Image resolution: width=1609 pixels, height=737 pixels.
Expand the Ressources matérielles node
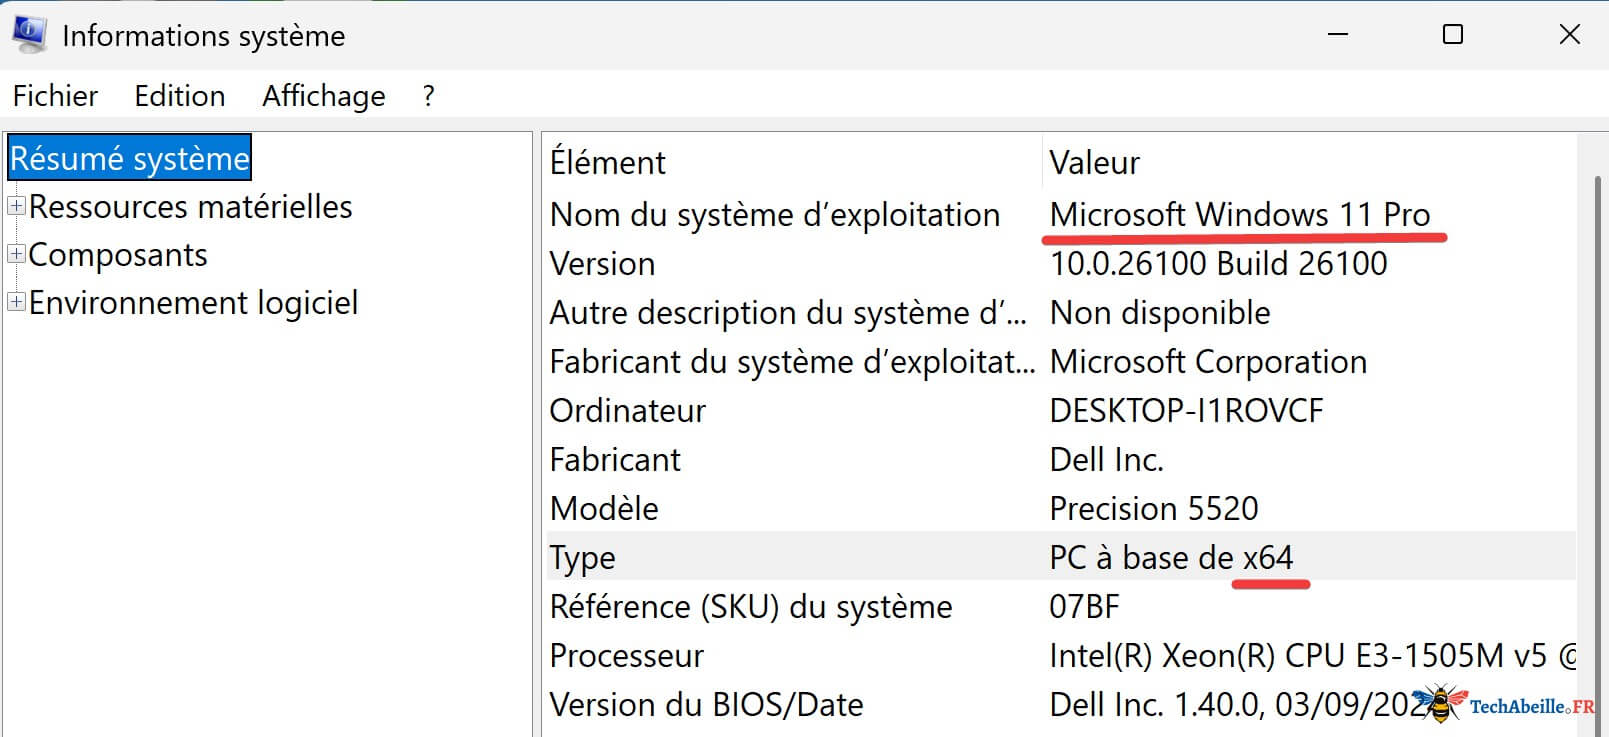pos(16,206)
